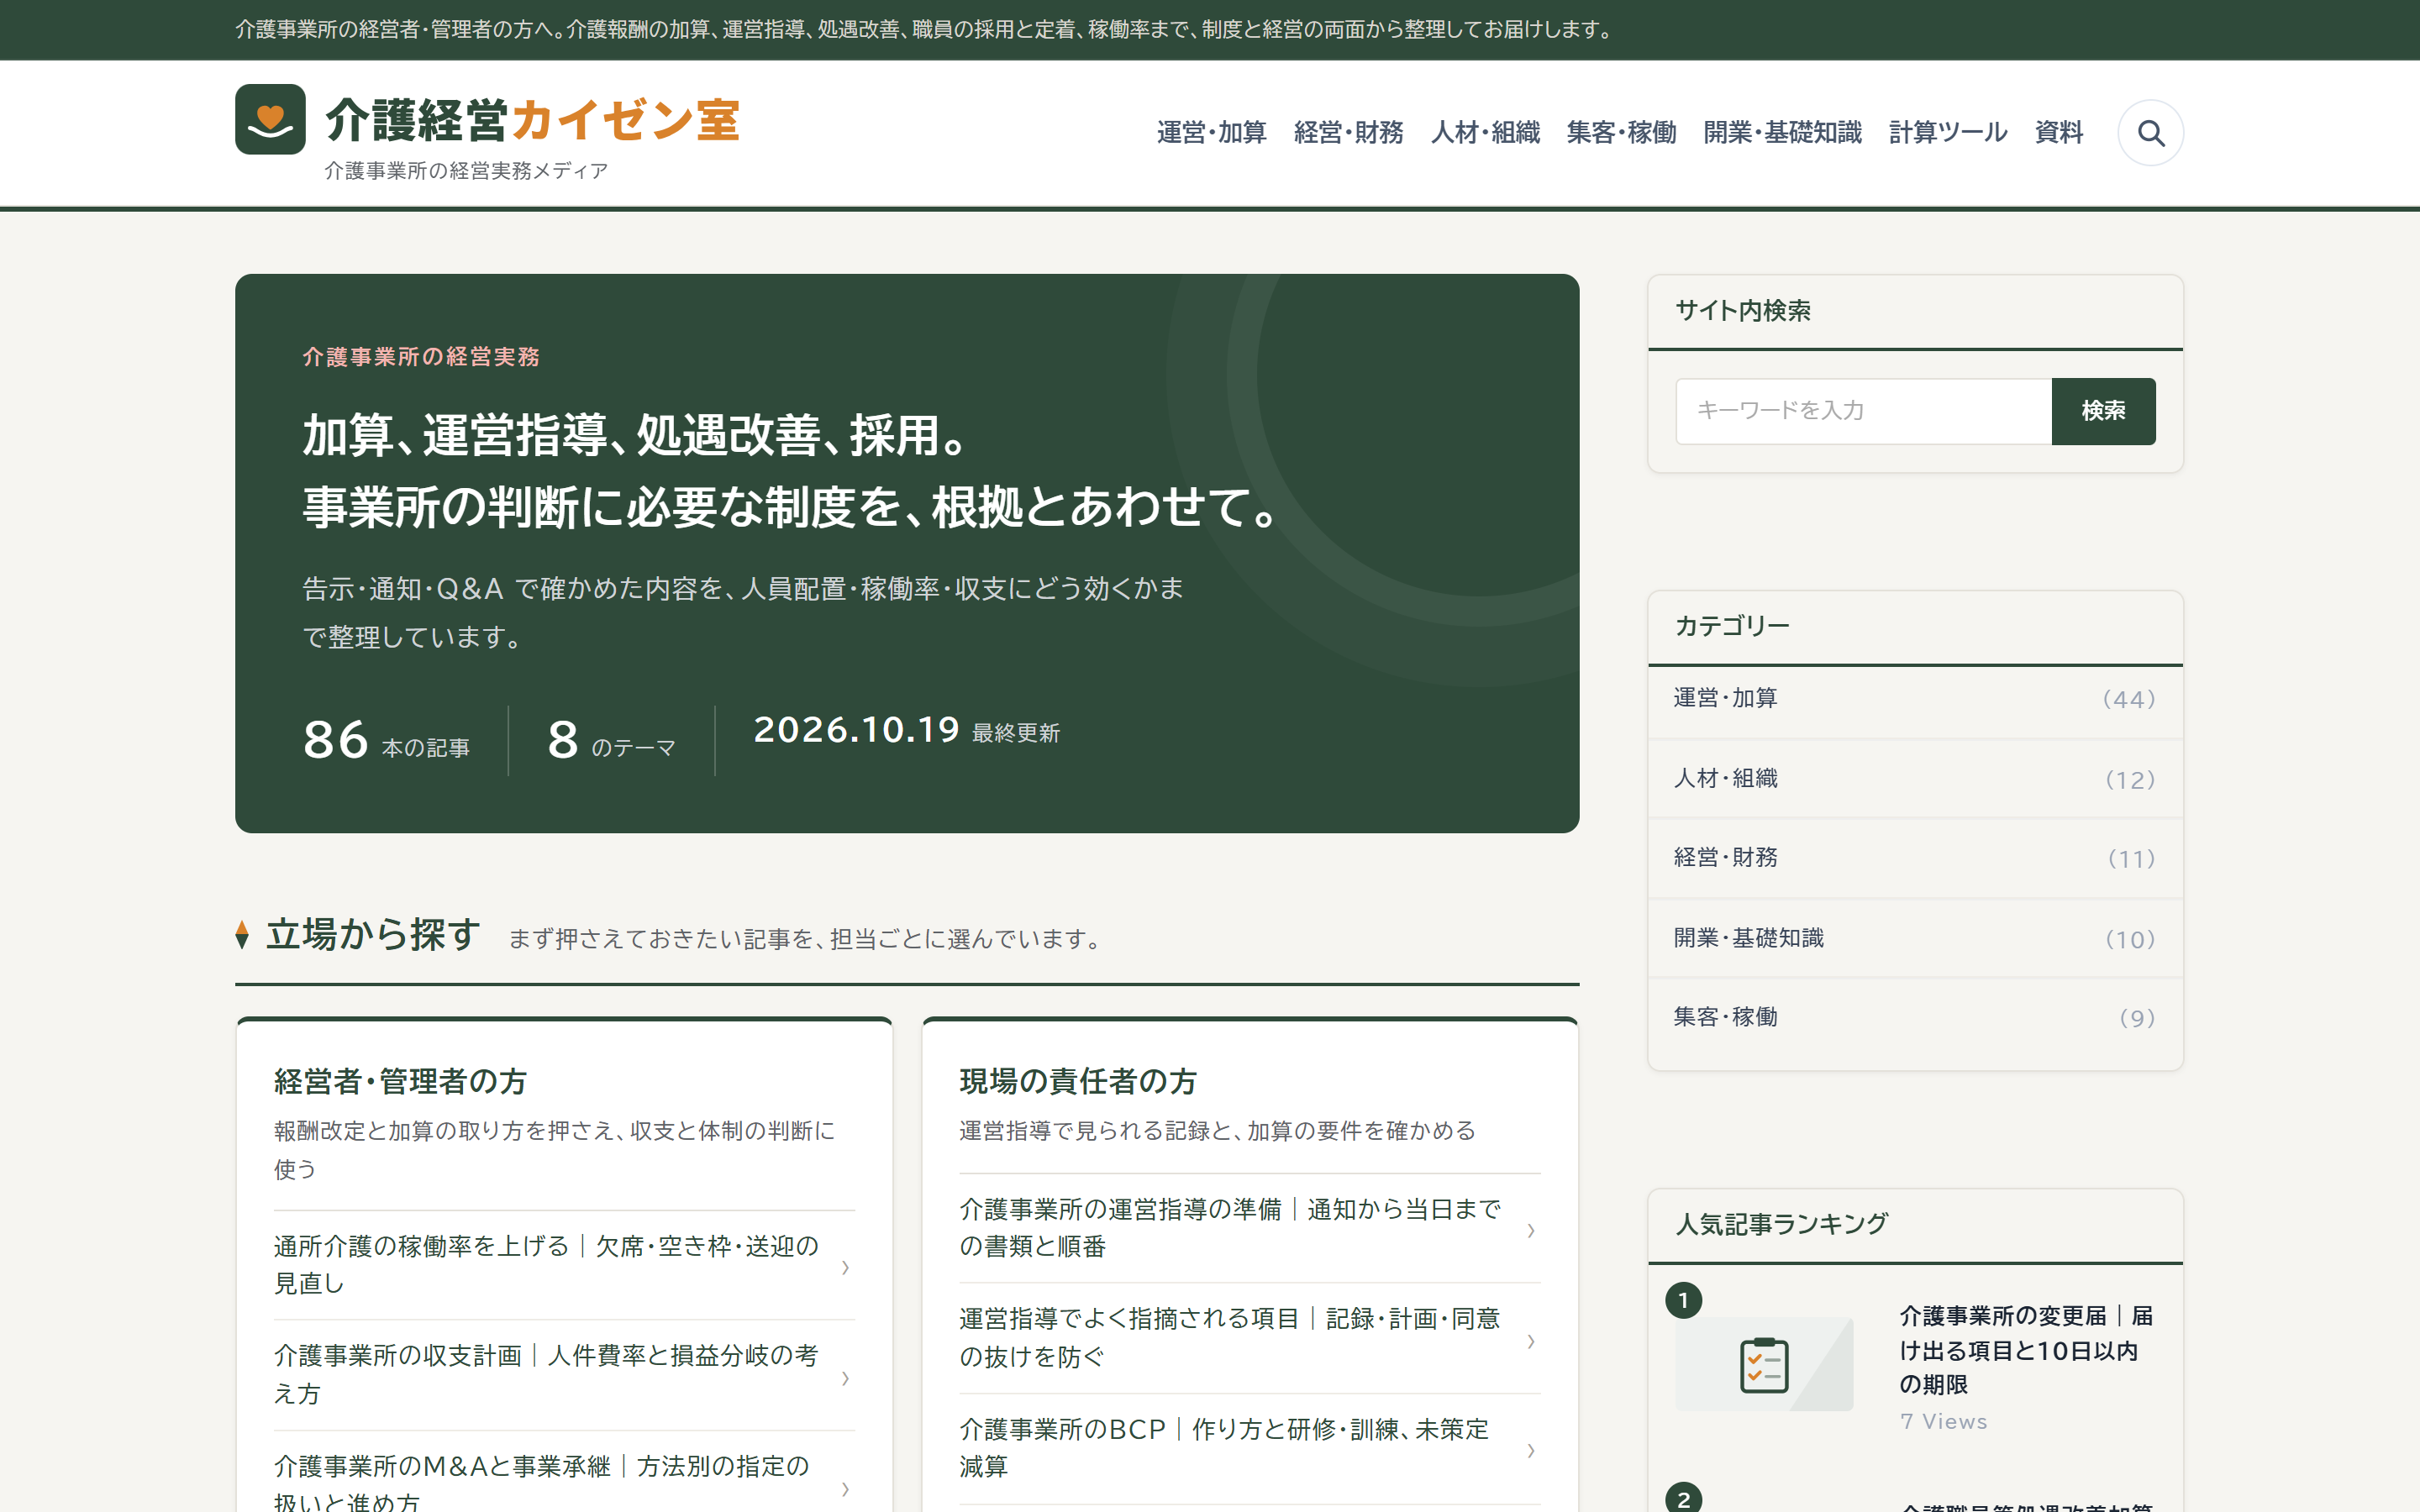Open 計算ツール in top navigation
The width and height of the screenshot is (2420, 1512).
click(1947, 132)
